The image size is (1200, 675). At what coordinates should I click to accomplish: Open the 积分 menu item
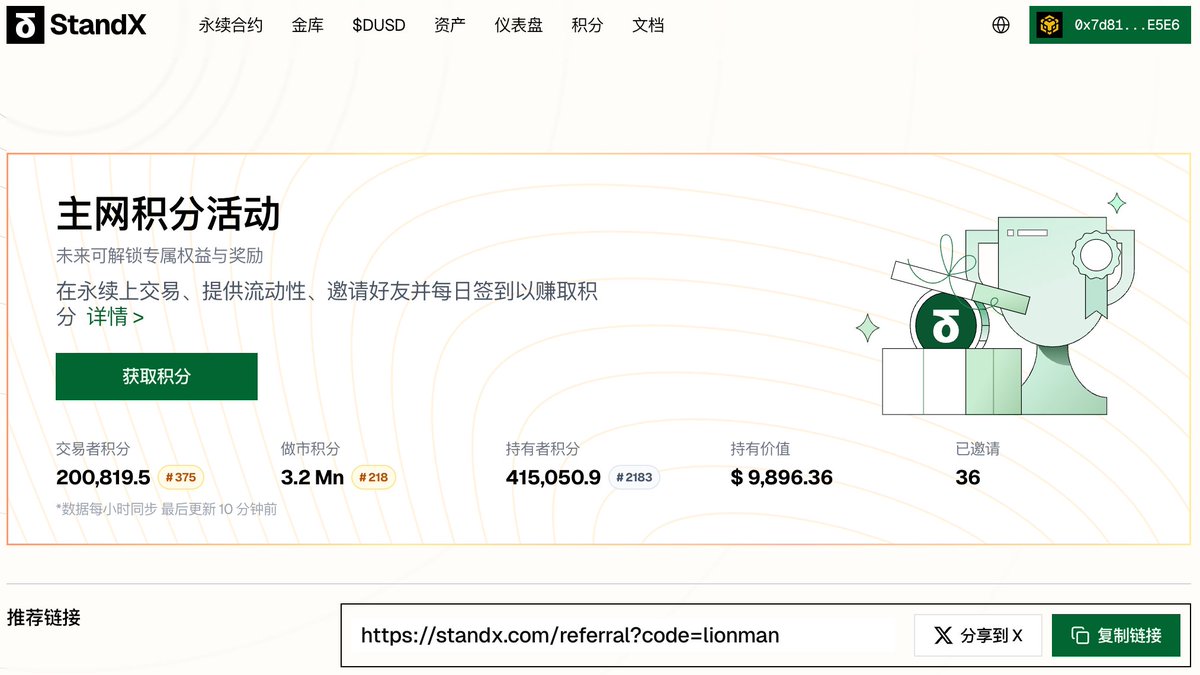pyautogui.click(x=588, y=25)
